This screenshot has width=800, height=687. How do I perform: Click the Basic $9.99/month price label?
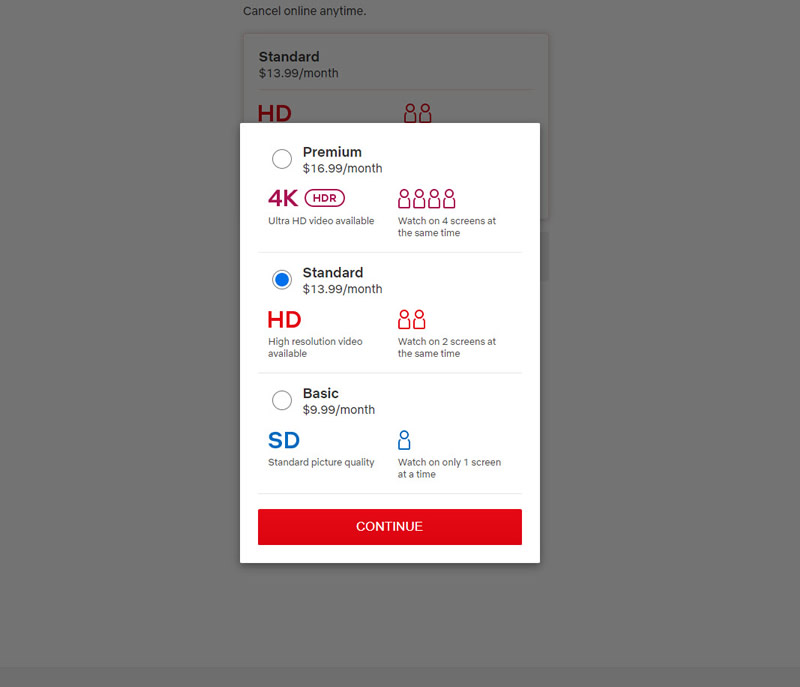335,410
